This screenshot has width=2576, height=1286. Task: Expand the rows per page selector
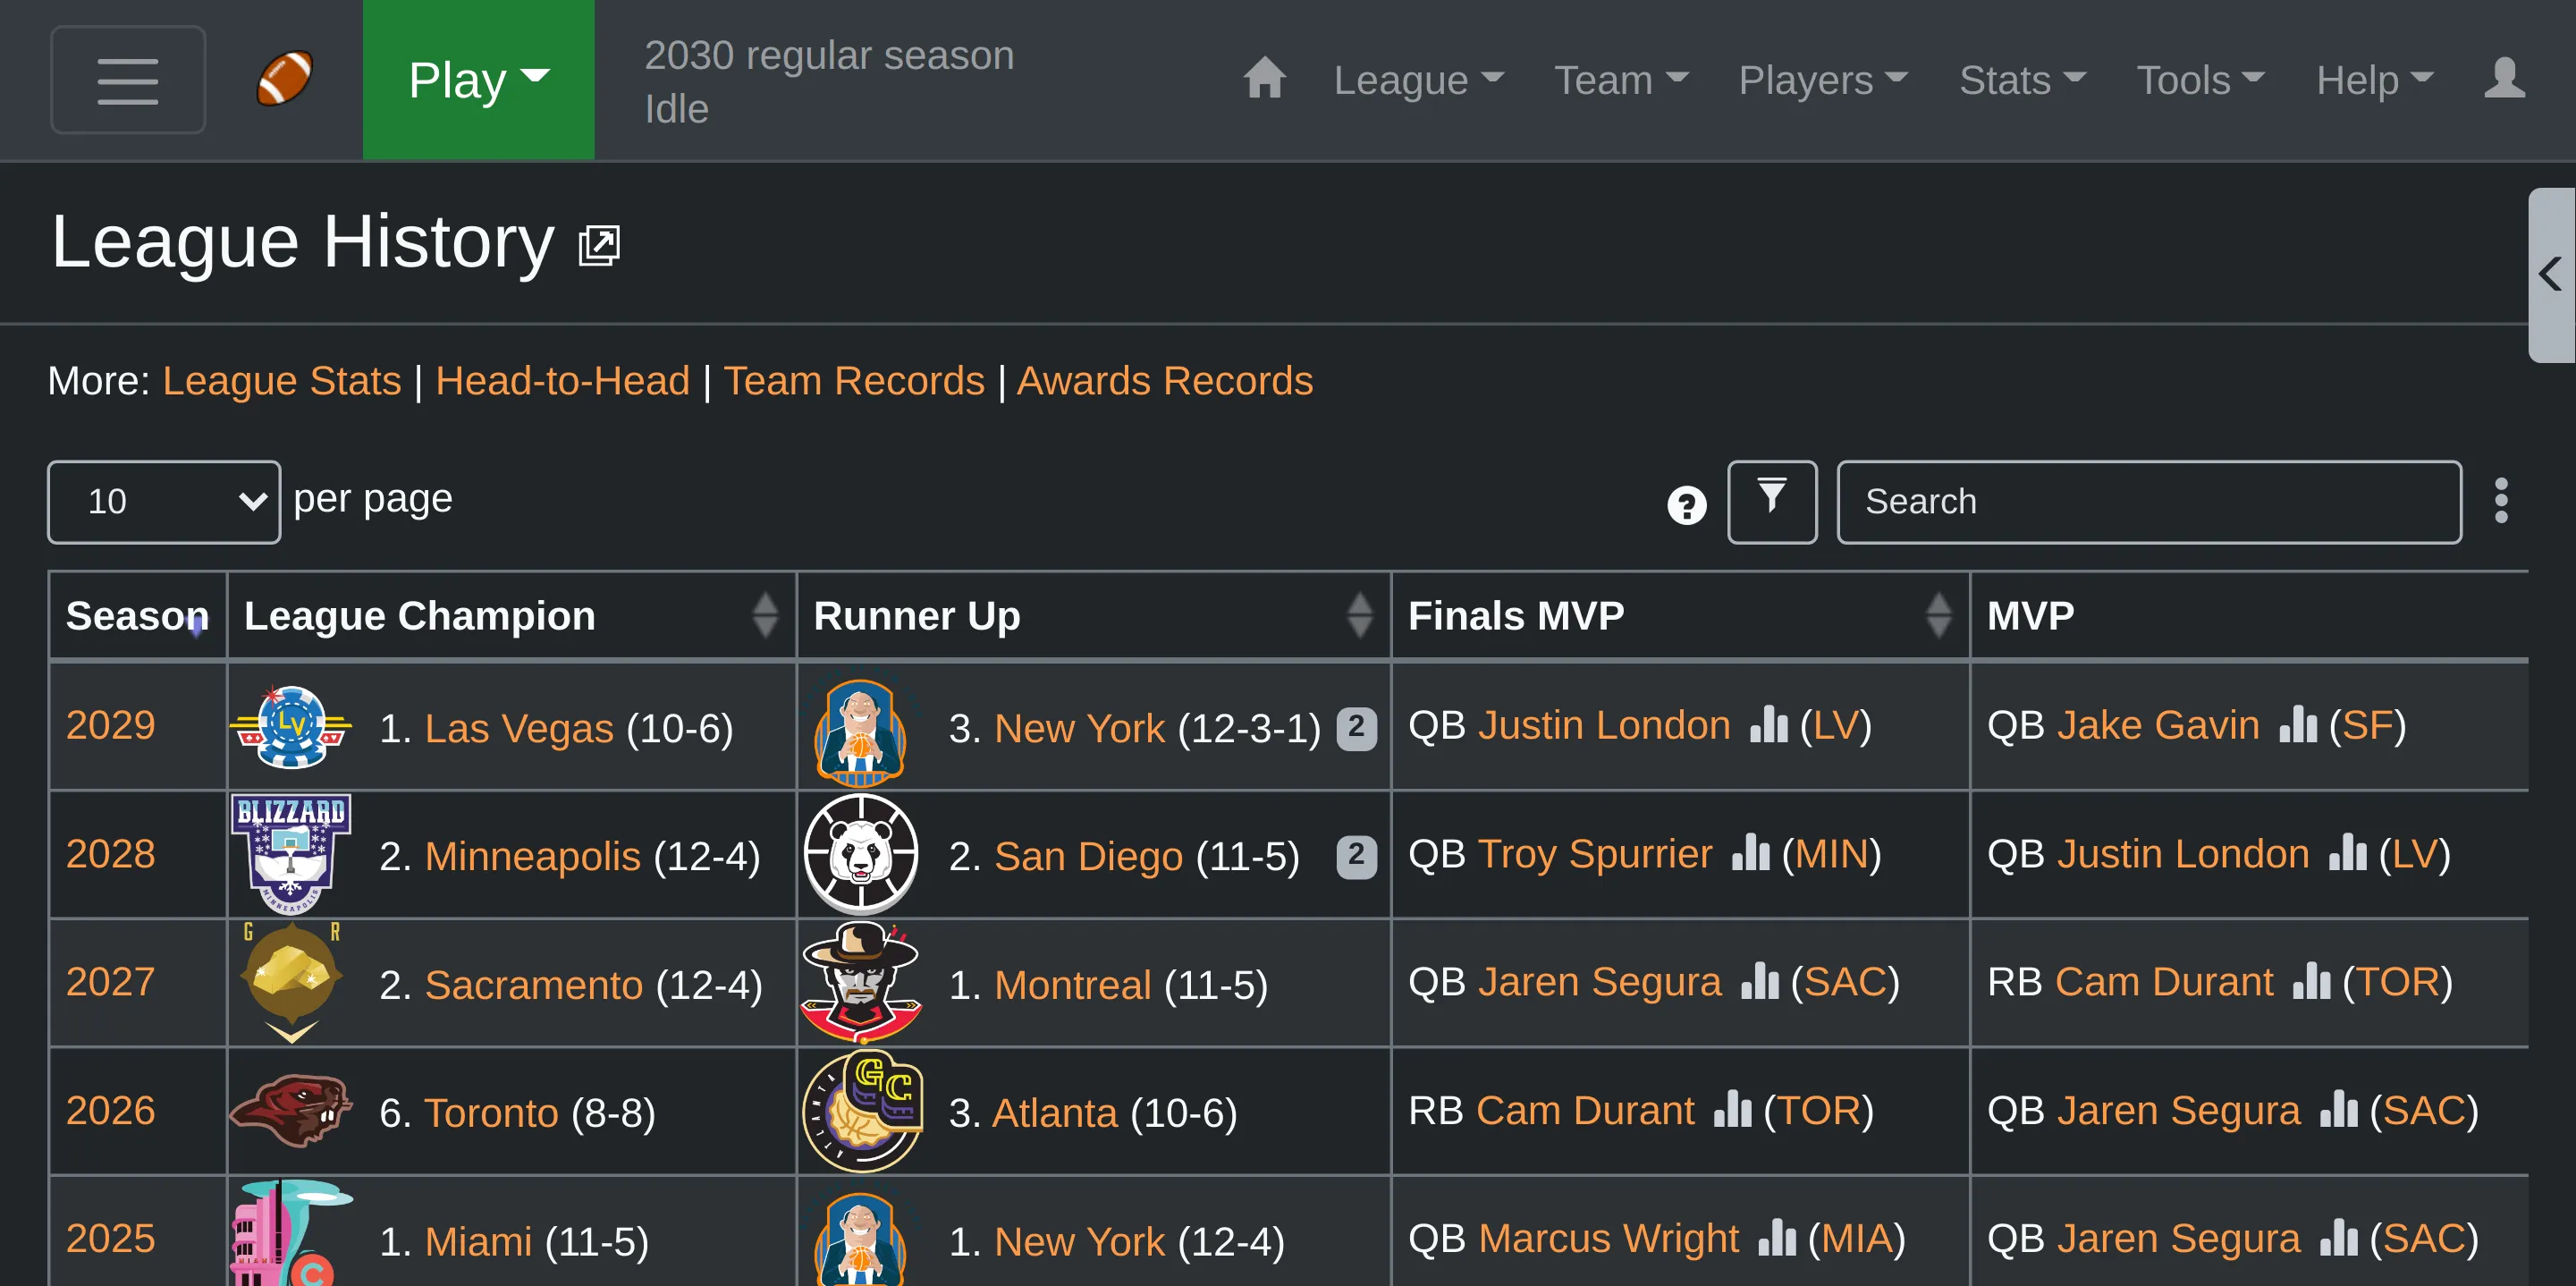[165, 501]
